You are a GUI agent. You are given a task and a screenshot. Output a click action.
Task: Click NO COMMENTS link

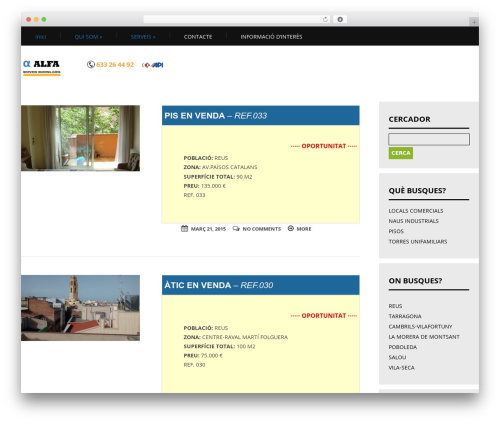pos(262,229)
